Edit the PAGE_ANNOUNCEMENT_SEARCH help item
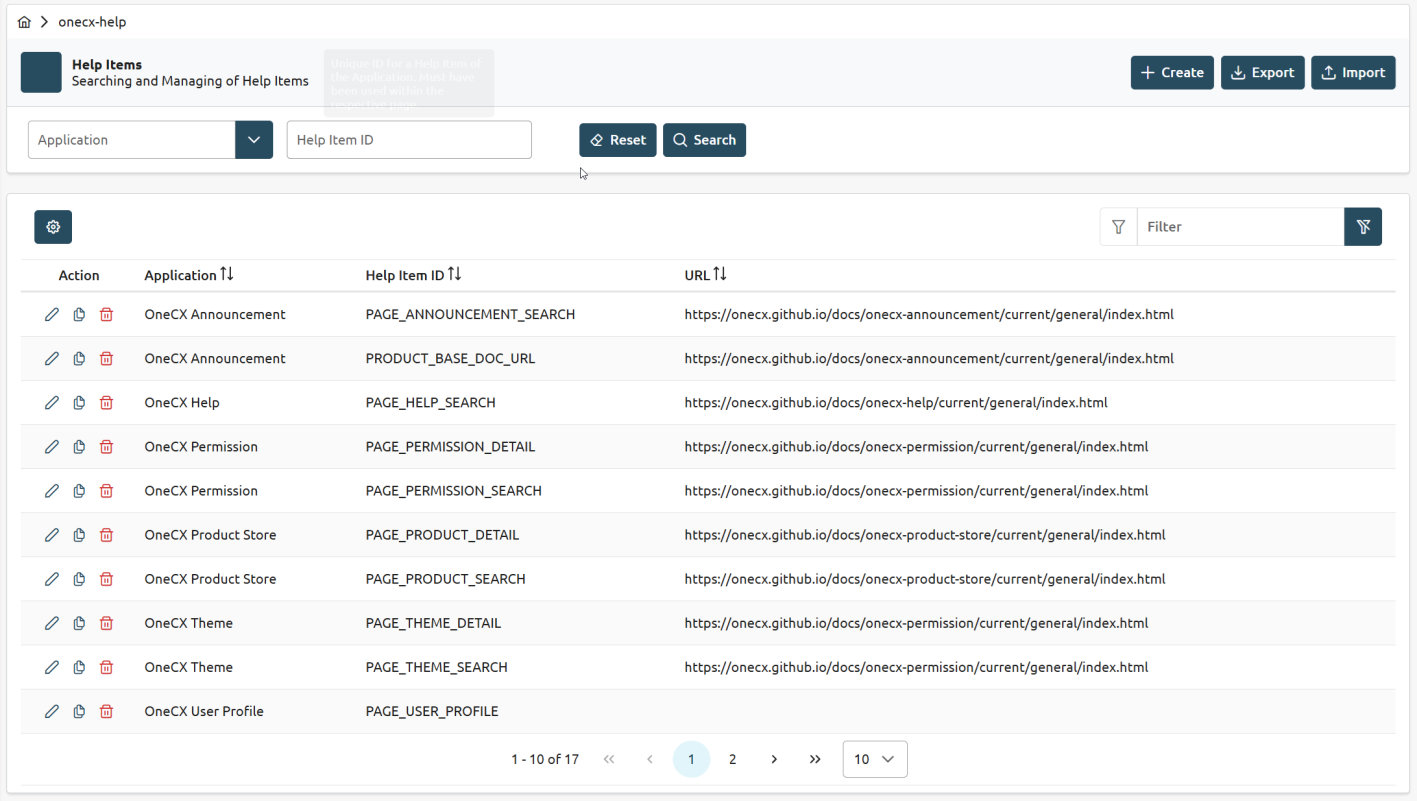Screen dimensions: 1417x801 point(52,315)
